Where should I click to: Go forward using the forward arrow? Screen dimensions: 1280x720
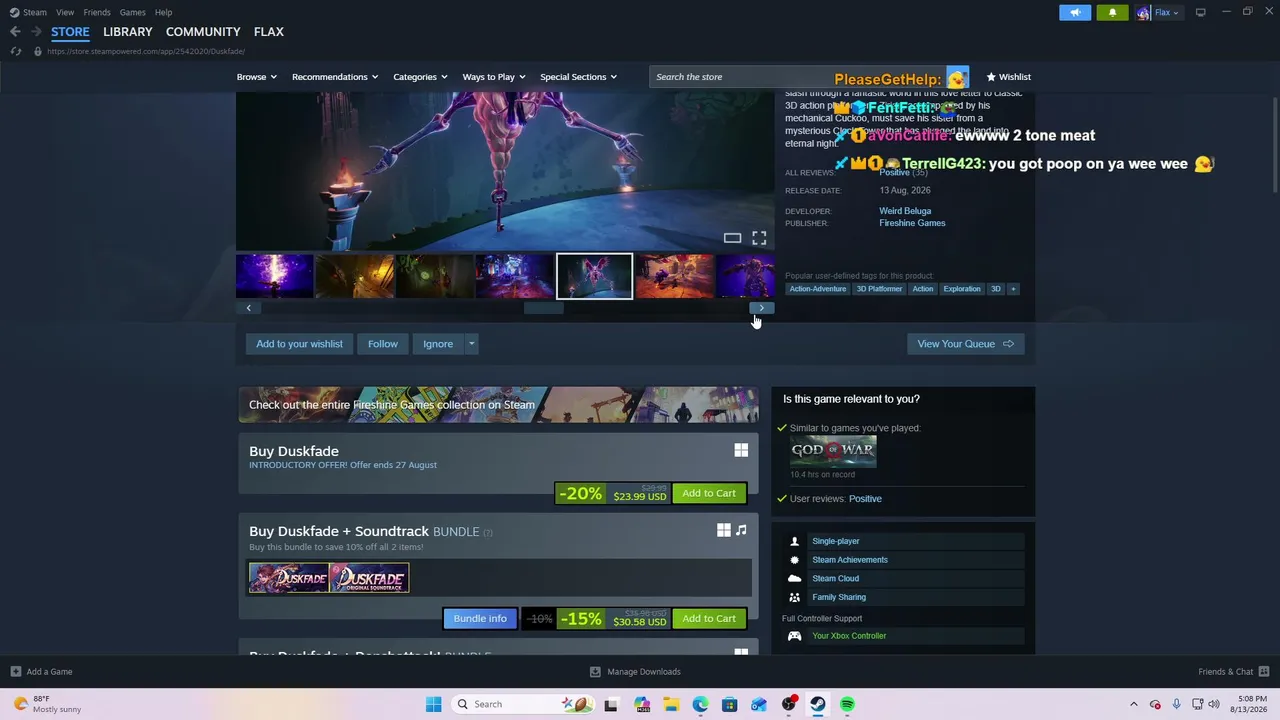click(36, 32)
